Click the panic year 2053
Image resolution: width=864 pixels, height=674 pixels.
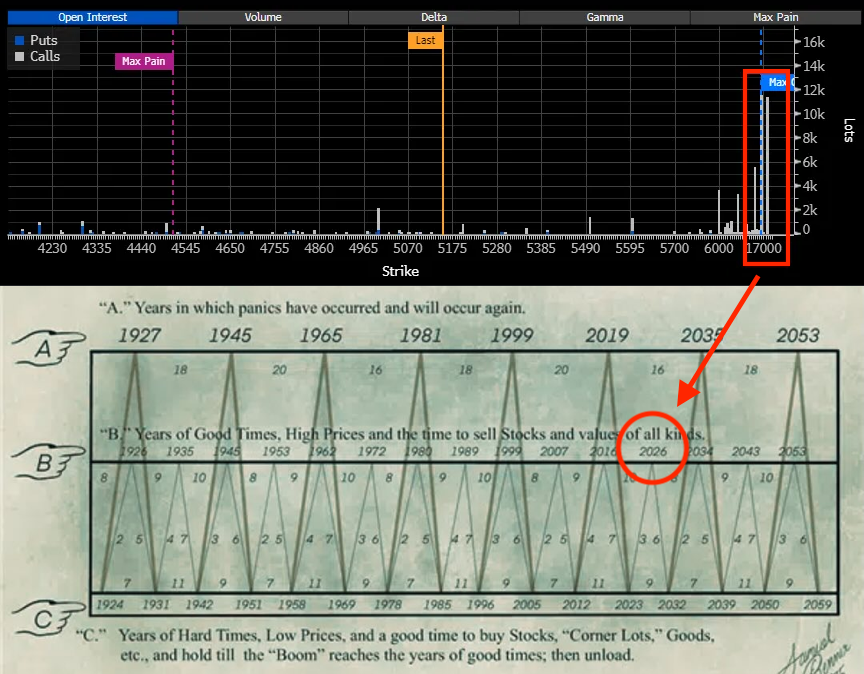pyautogui.click(x=798, y=336)
